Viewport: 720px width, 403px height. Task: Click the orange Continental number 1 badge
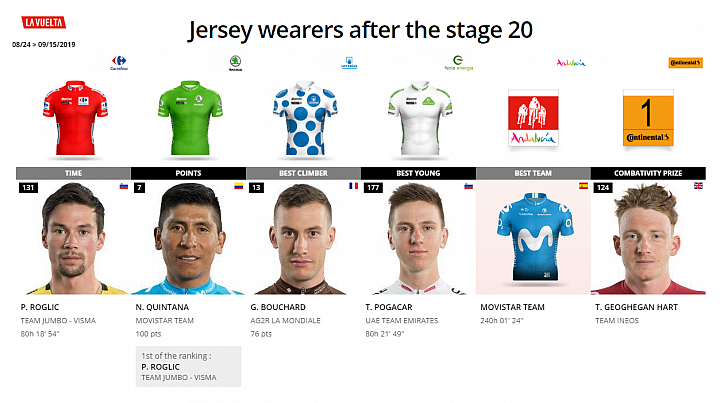pyautogui.click(x=648, y=118)
